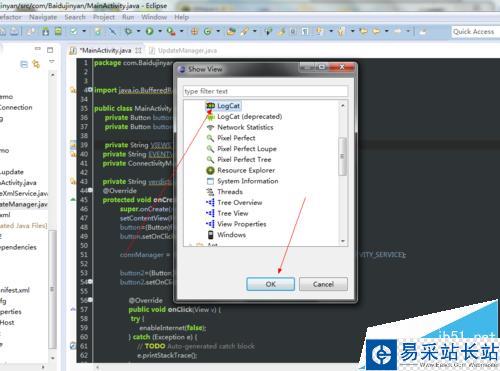Pick the Pixel Perfect Loupe magnifier icon
This screenshot has height=371, width=500.
(x=210, y=149)
